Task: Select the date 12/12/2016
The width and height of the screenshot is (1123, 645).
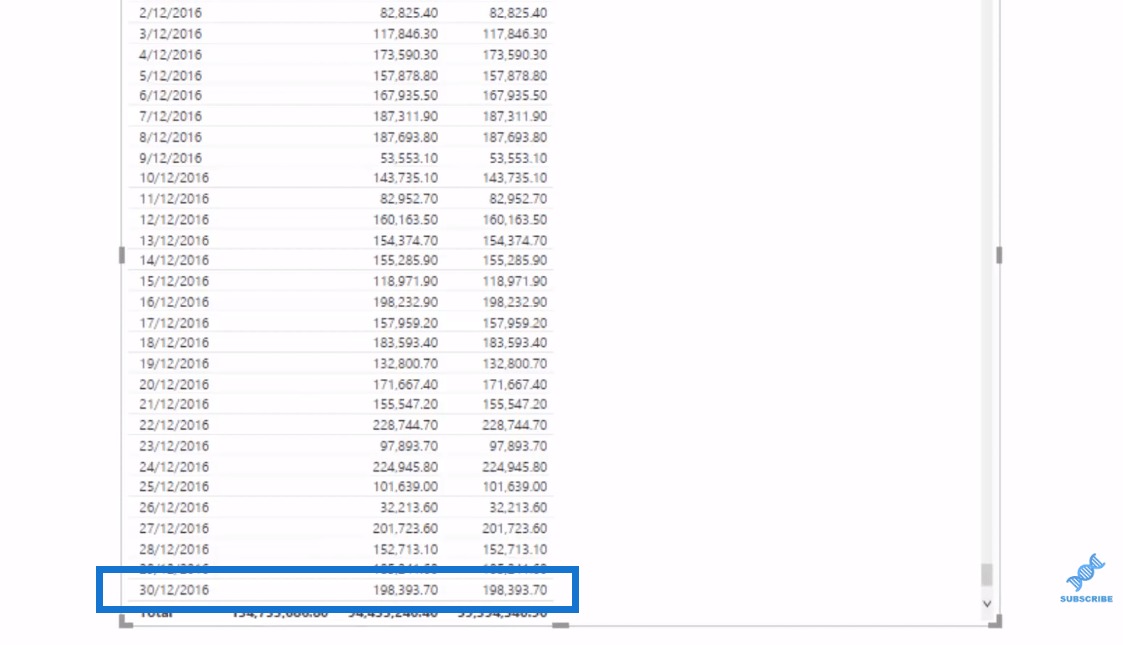Action: (174, 219)
